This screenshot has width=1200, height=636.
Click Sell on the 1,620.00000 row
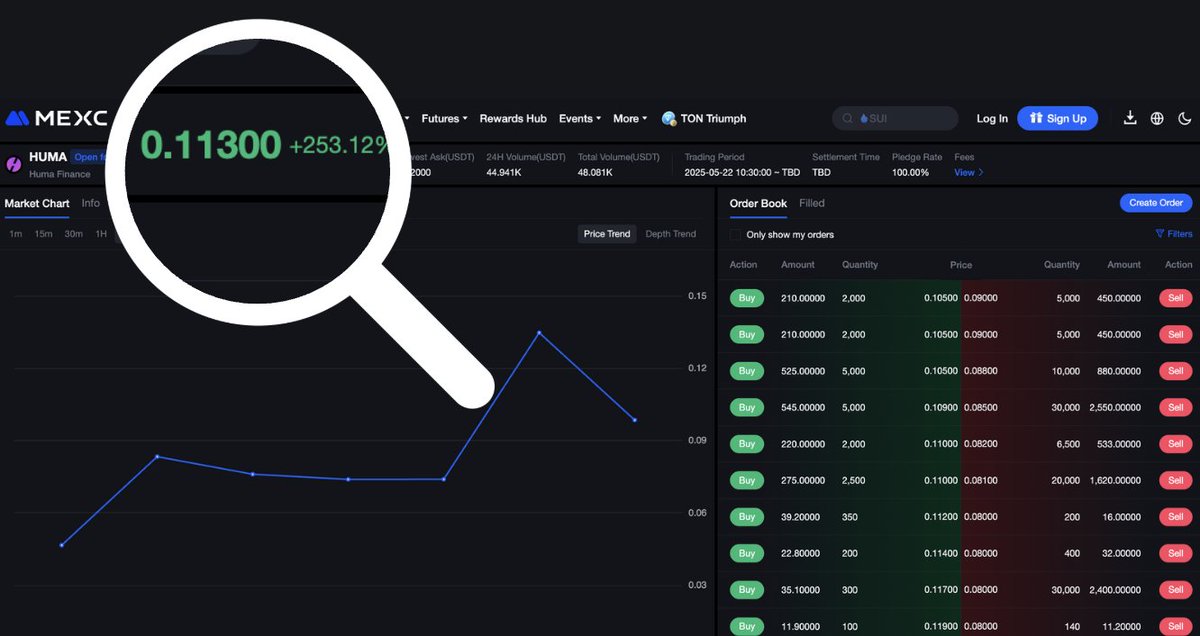[x=1176, y=480]
